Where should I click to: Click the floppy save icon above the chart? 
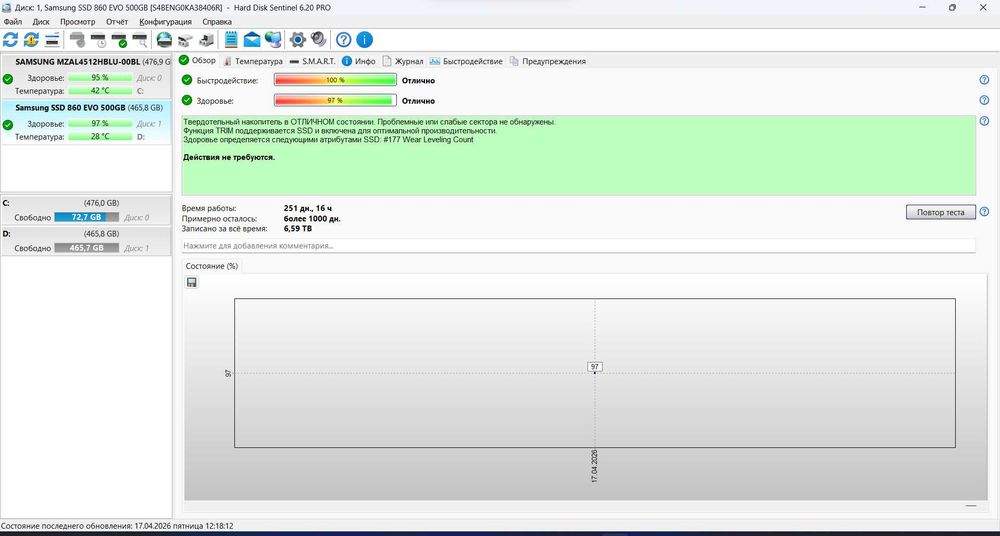191,282
